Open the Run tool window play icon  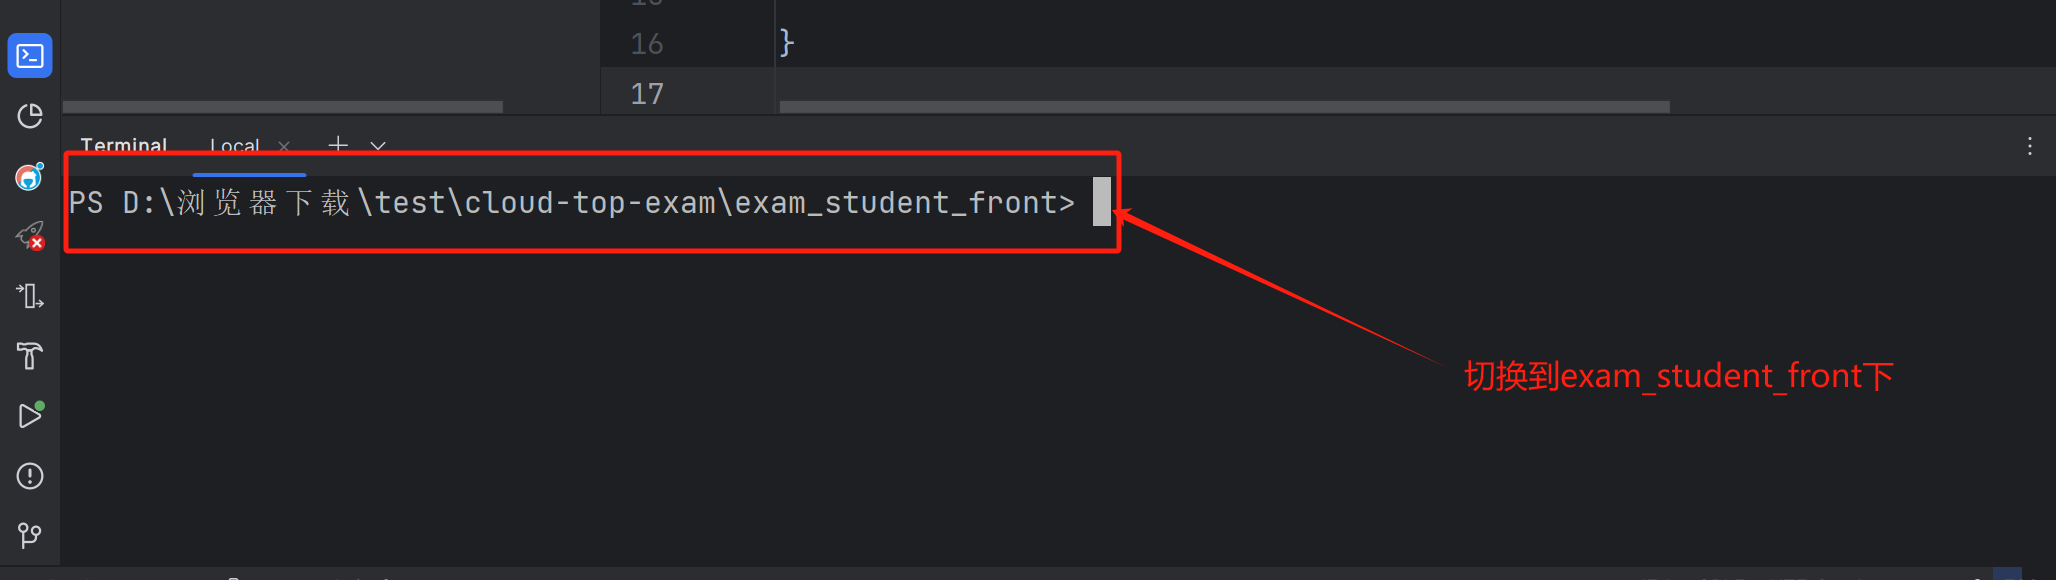[x=30, y=416]
